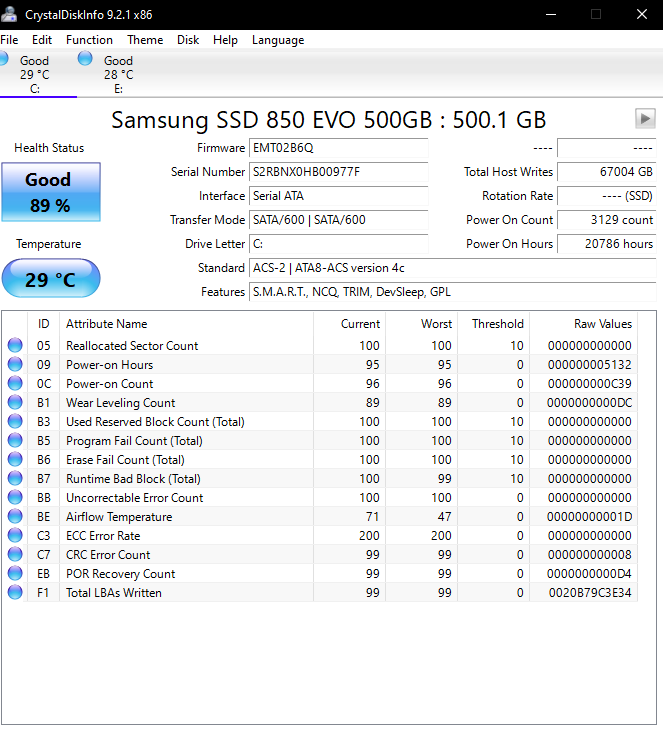Image resolution: width=663 pixels, height=731 pixels.
Task: Click the Firmware field EMT02B6Q
Action: pos(338,148)
